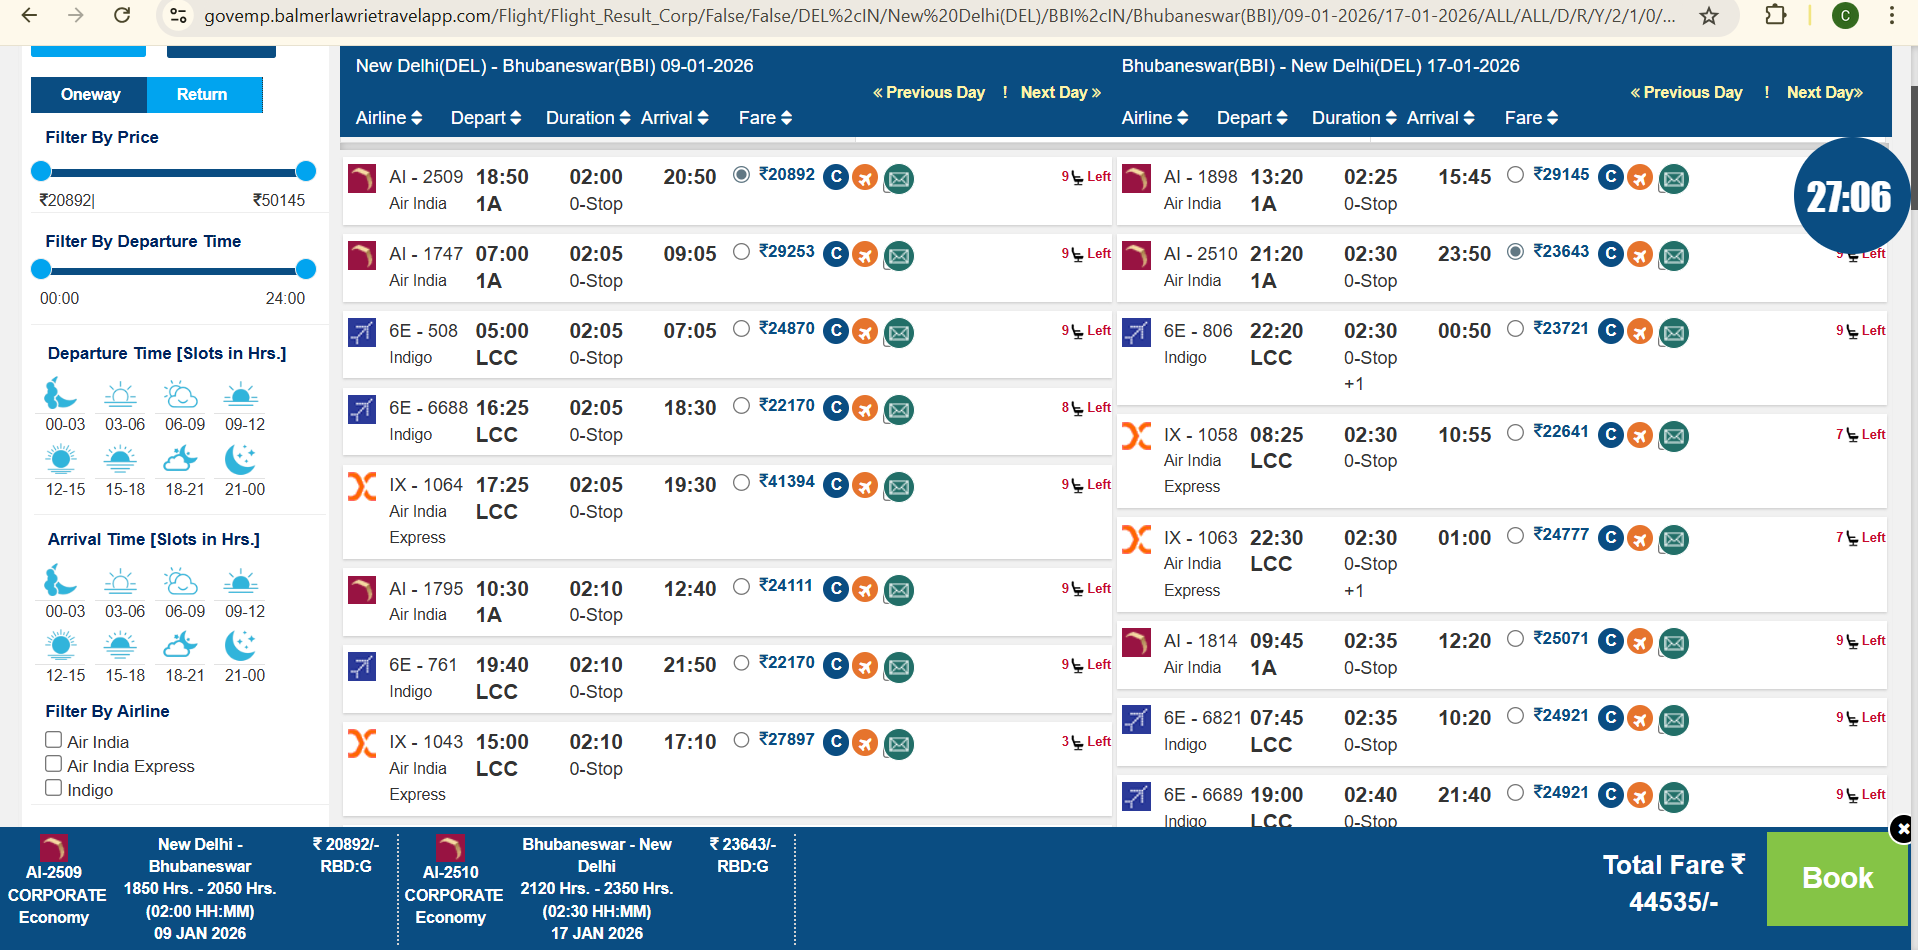The height and width of the screenshot is (950, 1918).
Task: Tick the Indigo airline filter
Action: pyautogui.click(x=54, y=788)
